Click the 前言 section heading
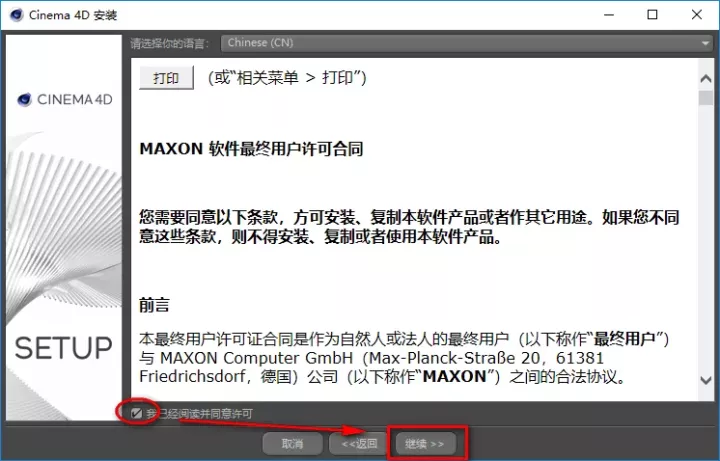 click(x=154, y=305)
